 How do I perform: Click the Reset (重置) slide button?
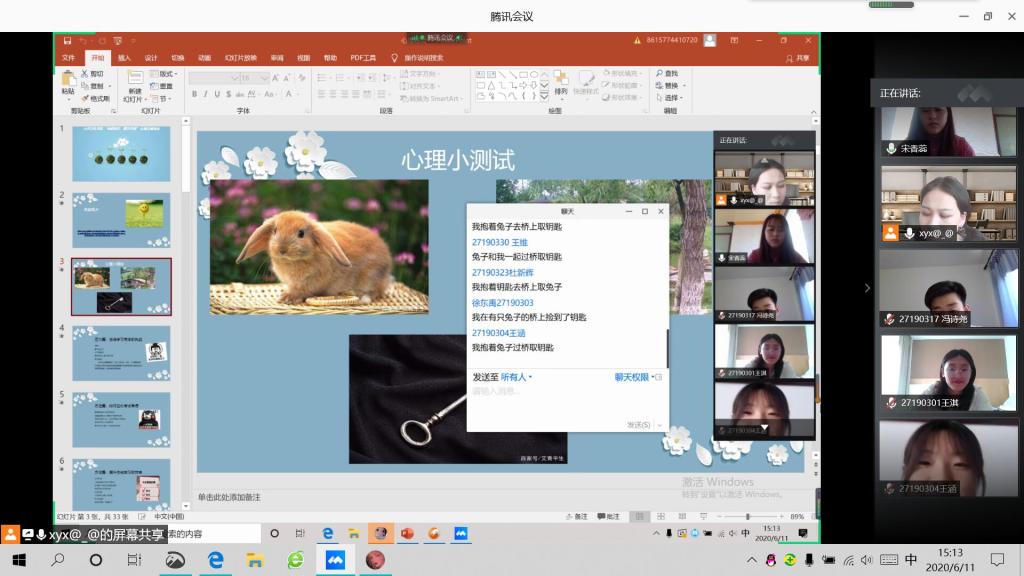click(161, 86)
